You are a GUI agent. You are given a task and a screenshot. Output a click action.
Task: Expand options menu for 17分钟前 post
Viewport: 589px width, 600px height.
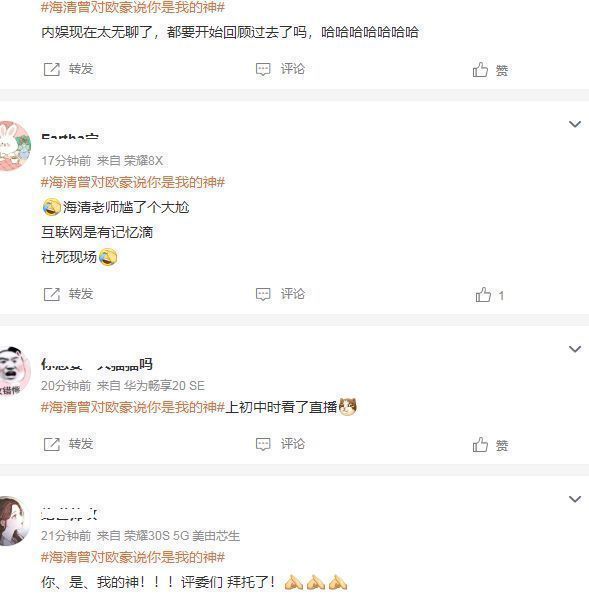pyautogui.click(x=575, y=124)
